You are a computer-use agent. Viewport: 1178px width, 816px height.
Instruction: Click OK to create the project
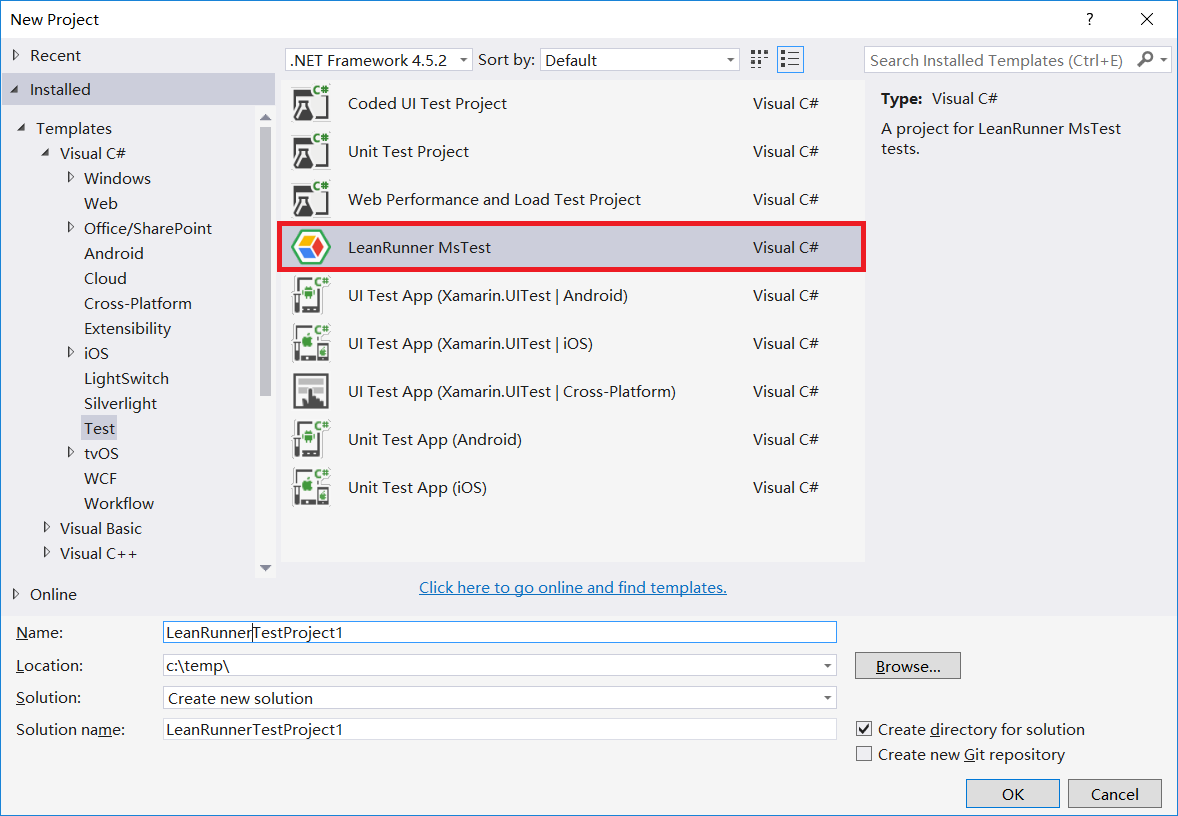[1013, 794]
